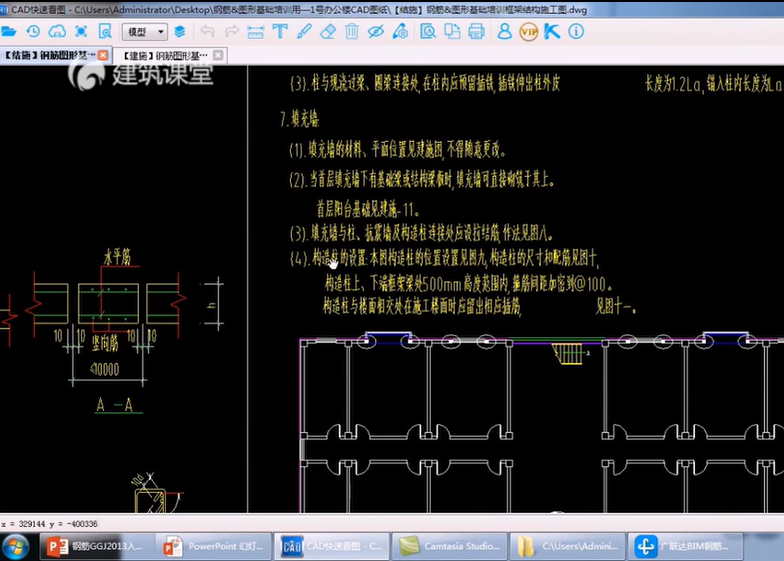Click the VIP badge icon
The image size is (784, 561).
coord(528,32)
